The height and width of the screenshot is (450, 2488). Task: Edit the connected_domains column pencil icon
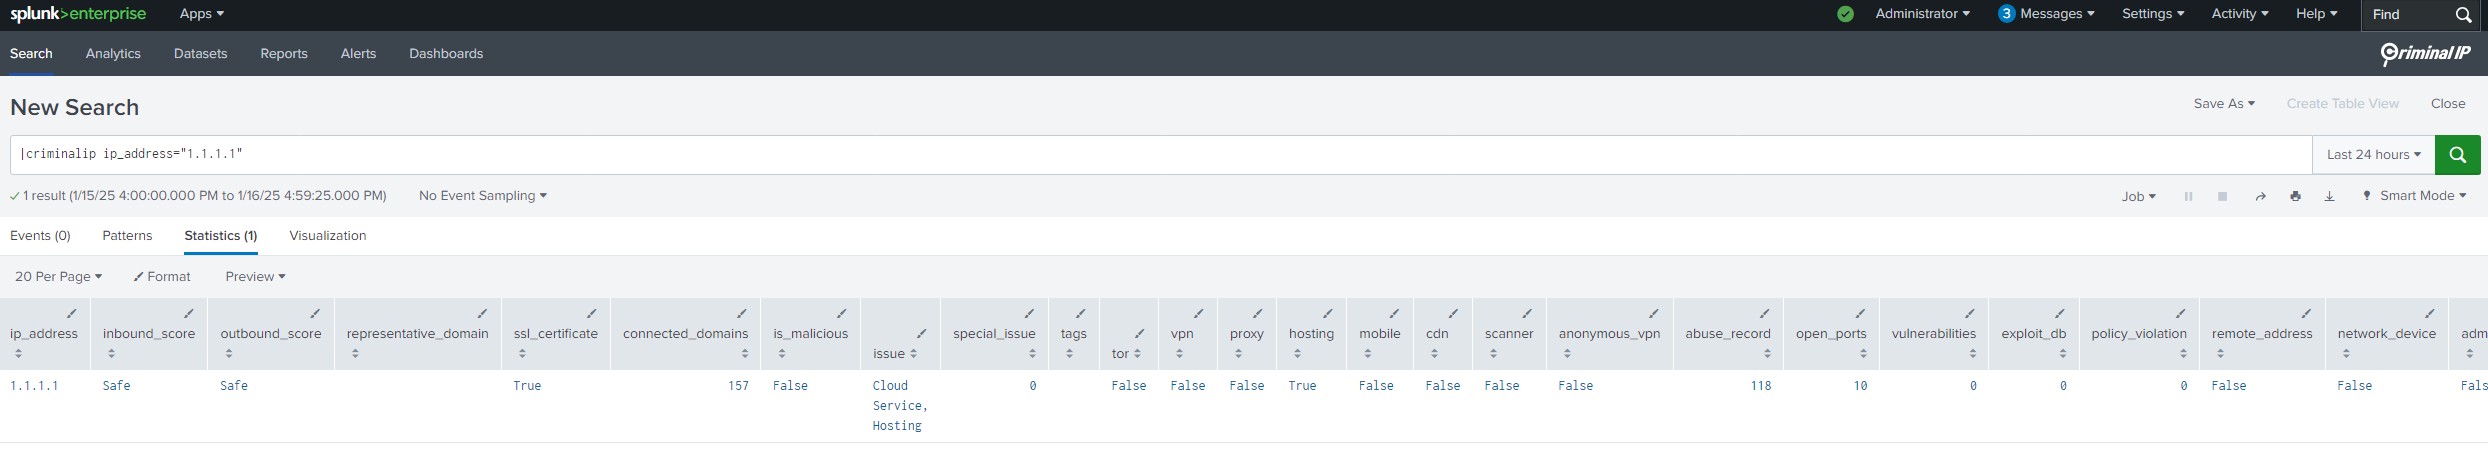tap(742, 314)
